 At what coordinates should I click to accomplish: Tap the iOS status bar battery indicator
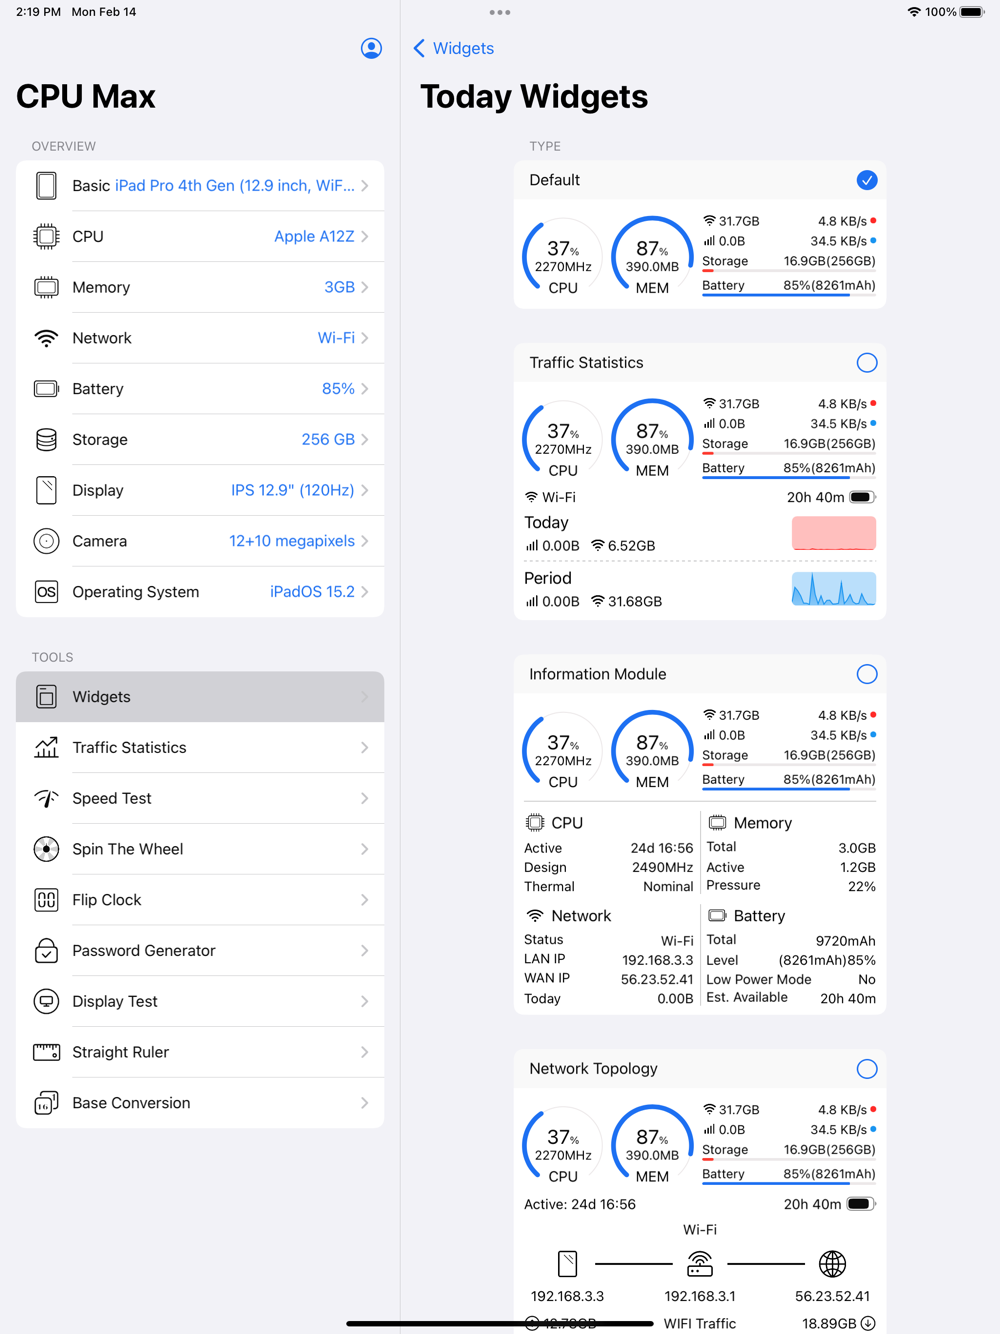tap(972, 12)
